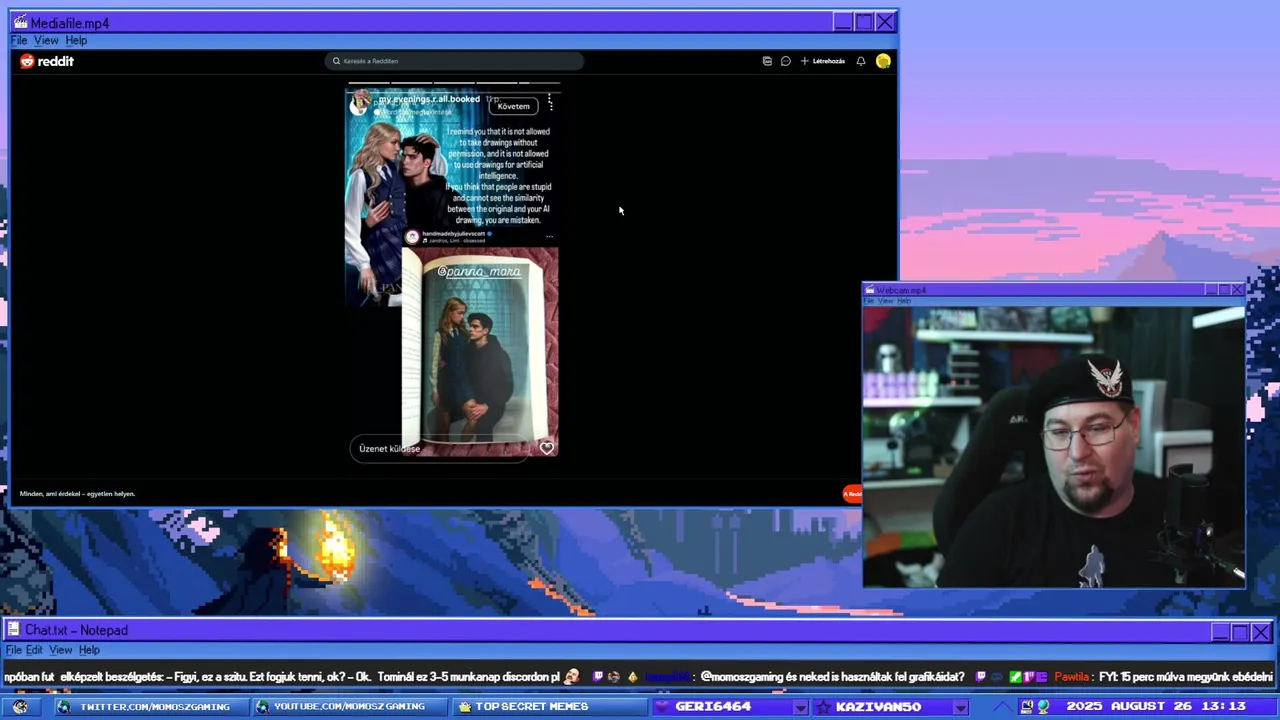Click the emoji face in chat ticker
The image size is (1280, 720).
click(571, 677)
